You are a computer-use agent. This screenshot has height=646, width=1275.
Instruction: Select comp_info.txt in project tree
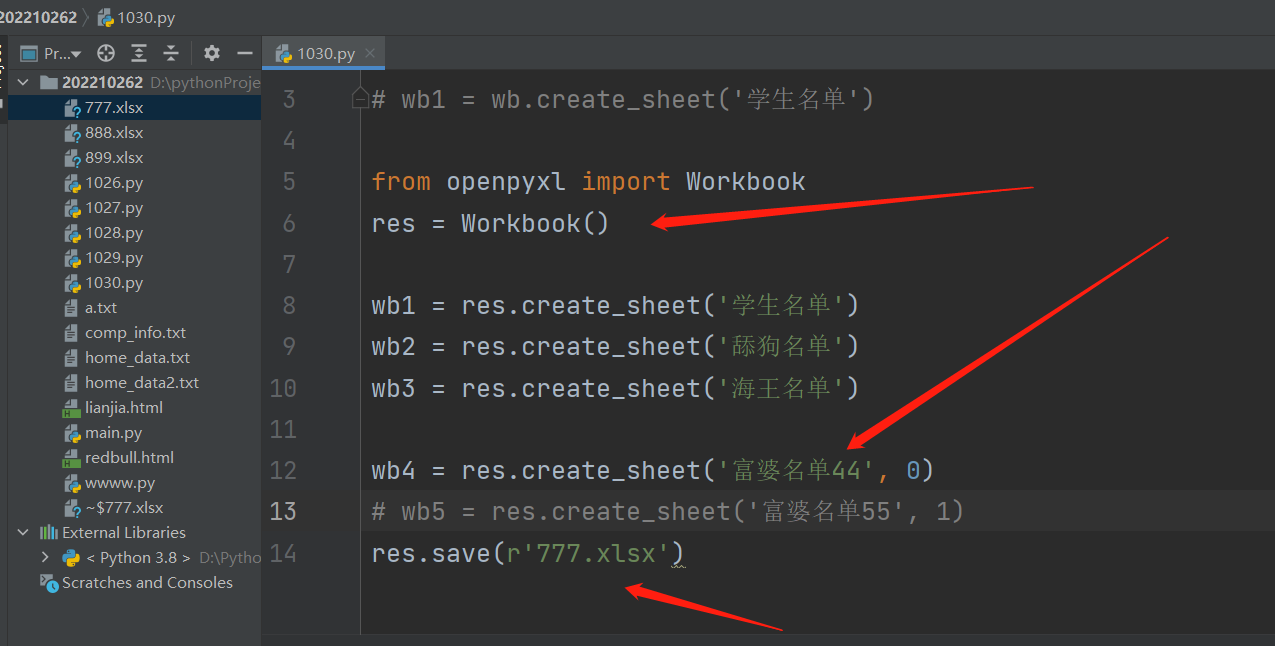point(135,333)
